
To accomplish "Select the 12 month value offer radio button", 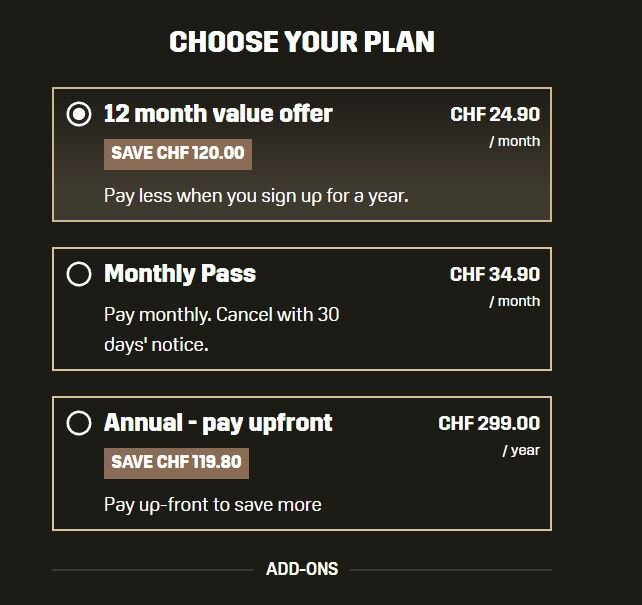I will (x=79, y=114).
